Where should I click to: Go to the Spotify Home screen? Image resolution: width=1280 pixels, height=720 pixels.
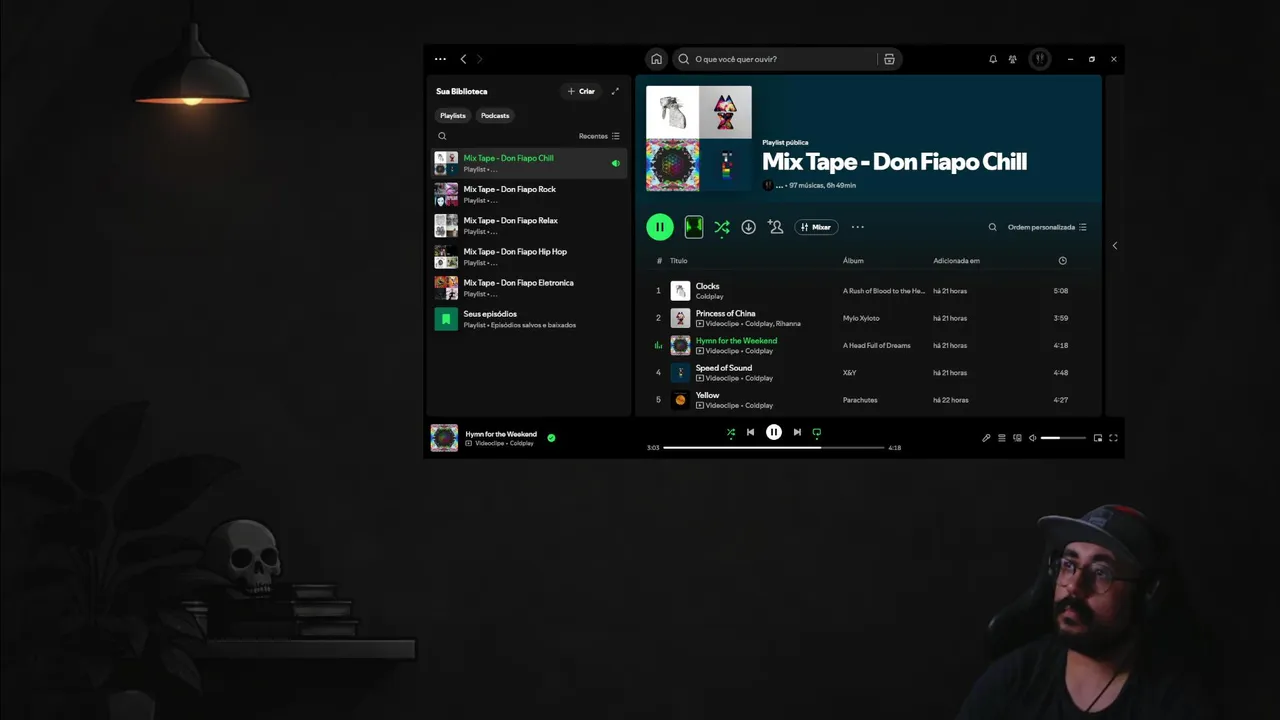click(x=656, y=59)
